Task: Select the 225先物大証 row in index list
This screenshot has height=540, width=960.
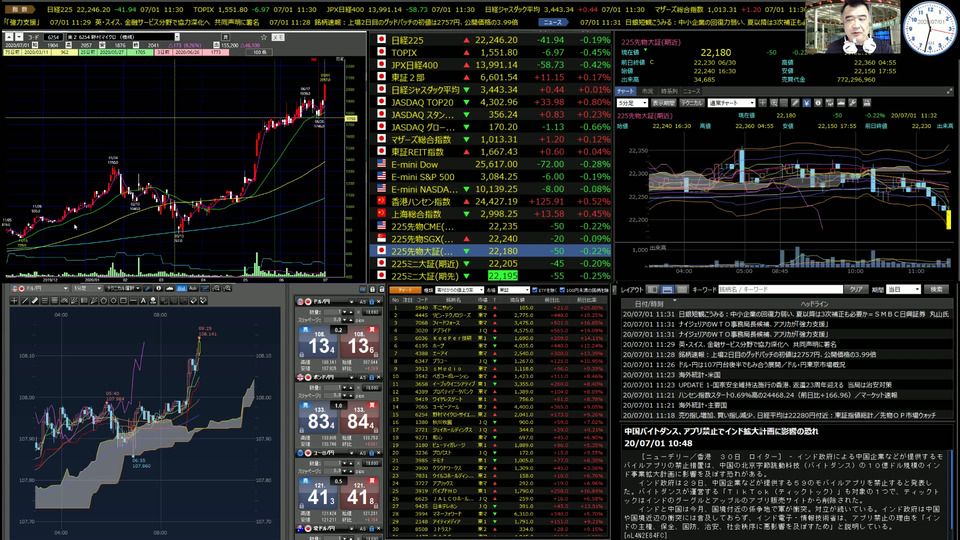Action: point(490,251)
